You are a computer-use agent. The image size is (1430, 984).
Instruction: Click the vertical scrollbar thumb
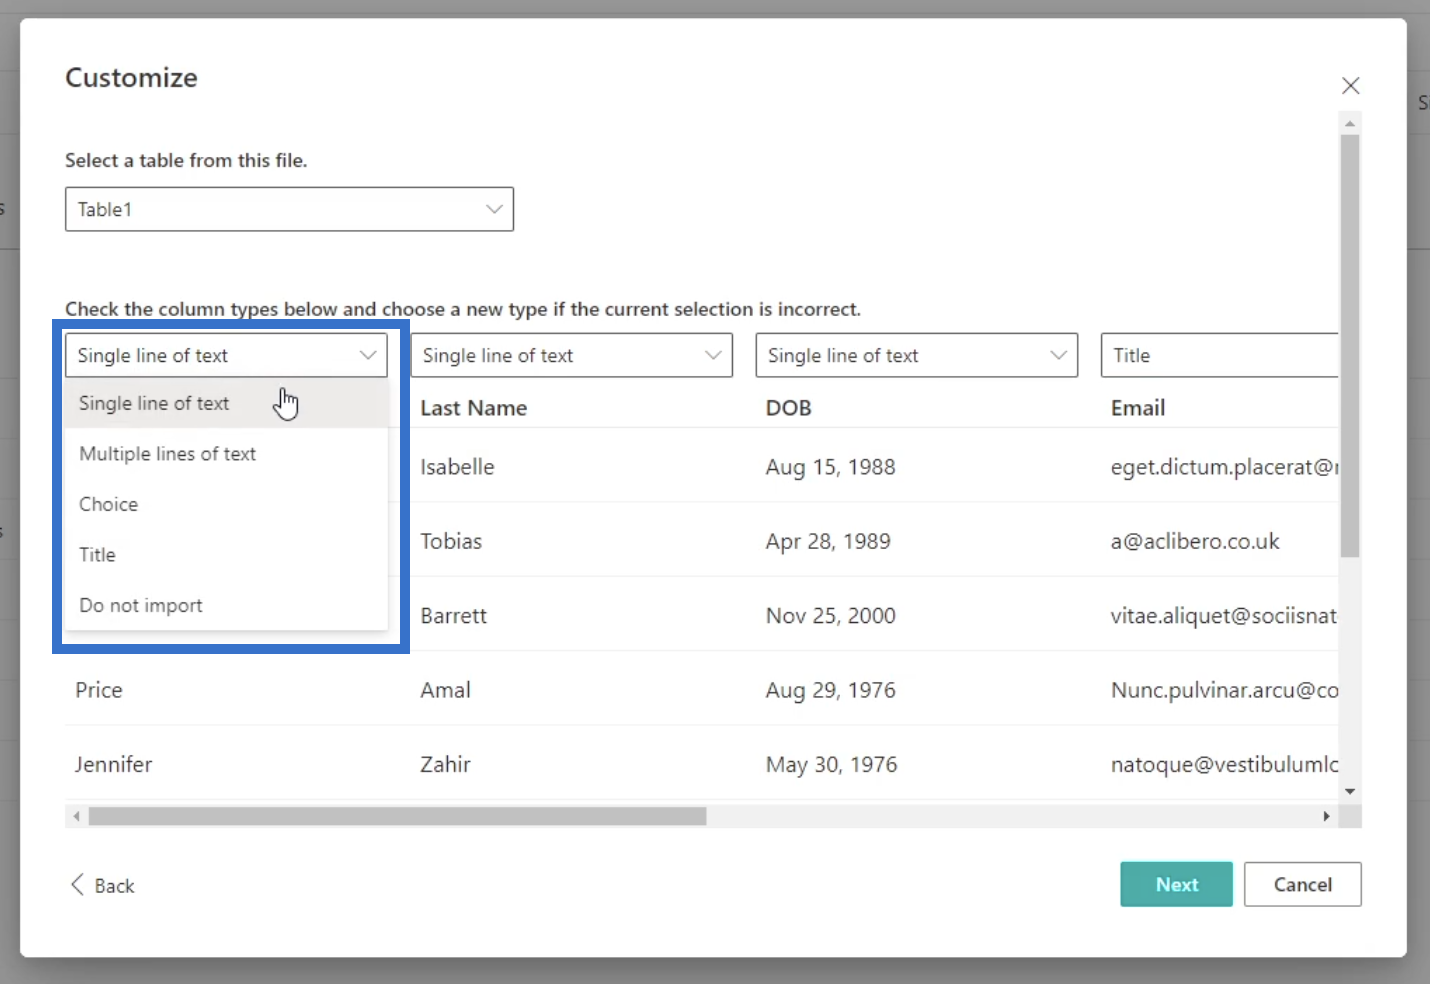click(1350, 345)
